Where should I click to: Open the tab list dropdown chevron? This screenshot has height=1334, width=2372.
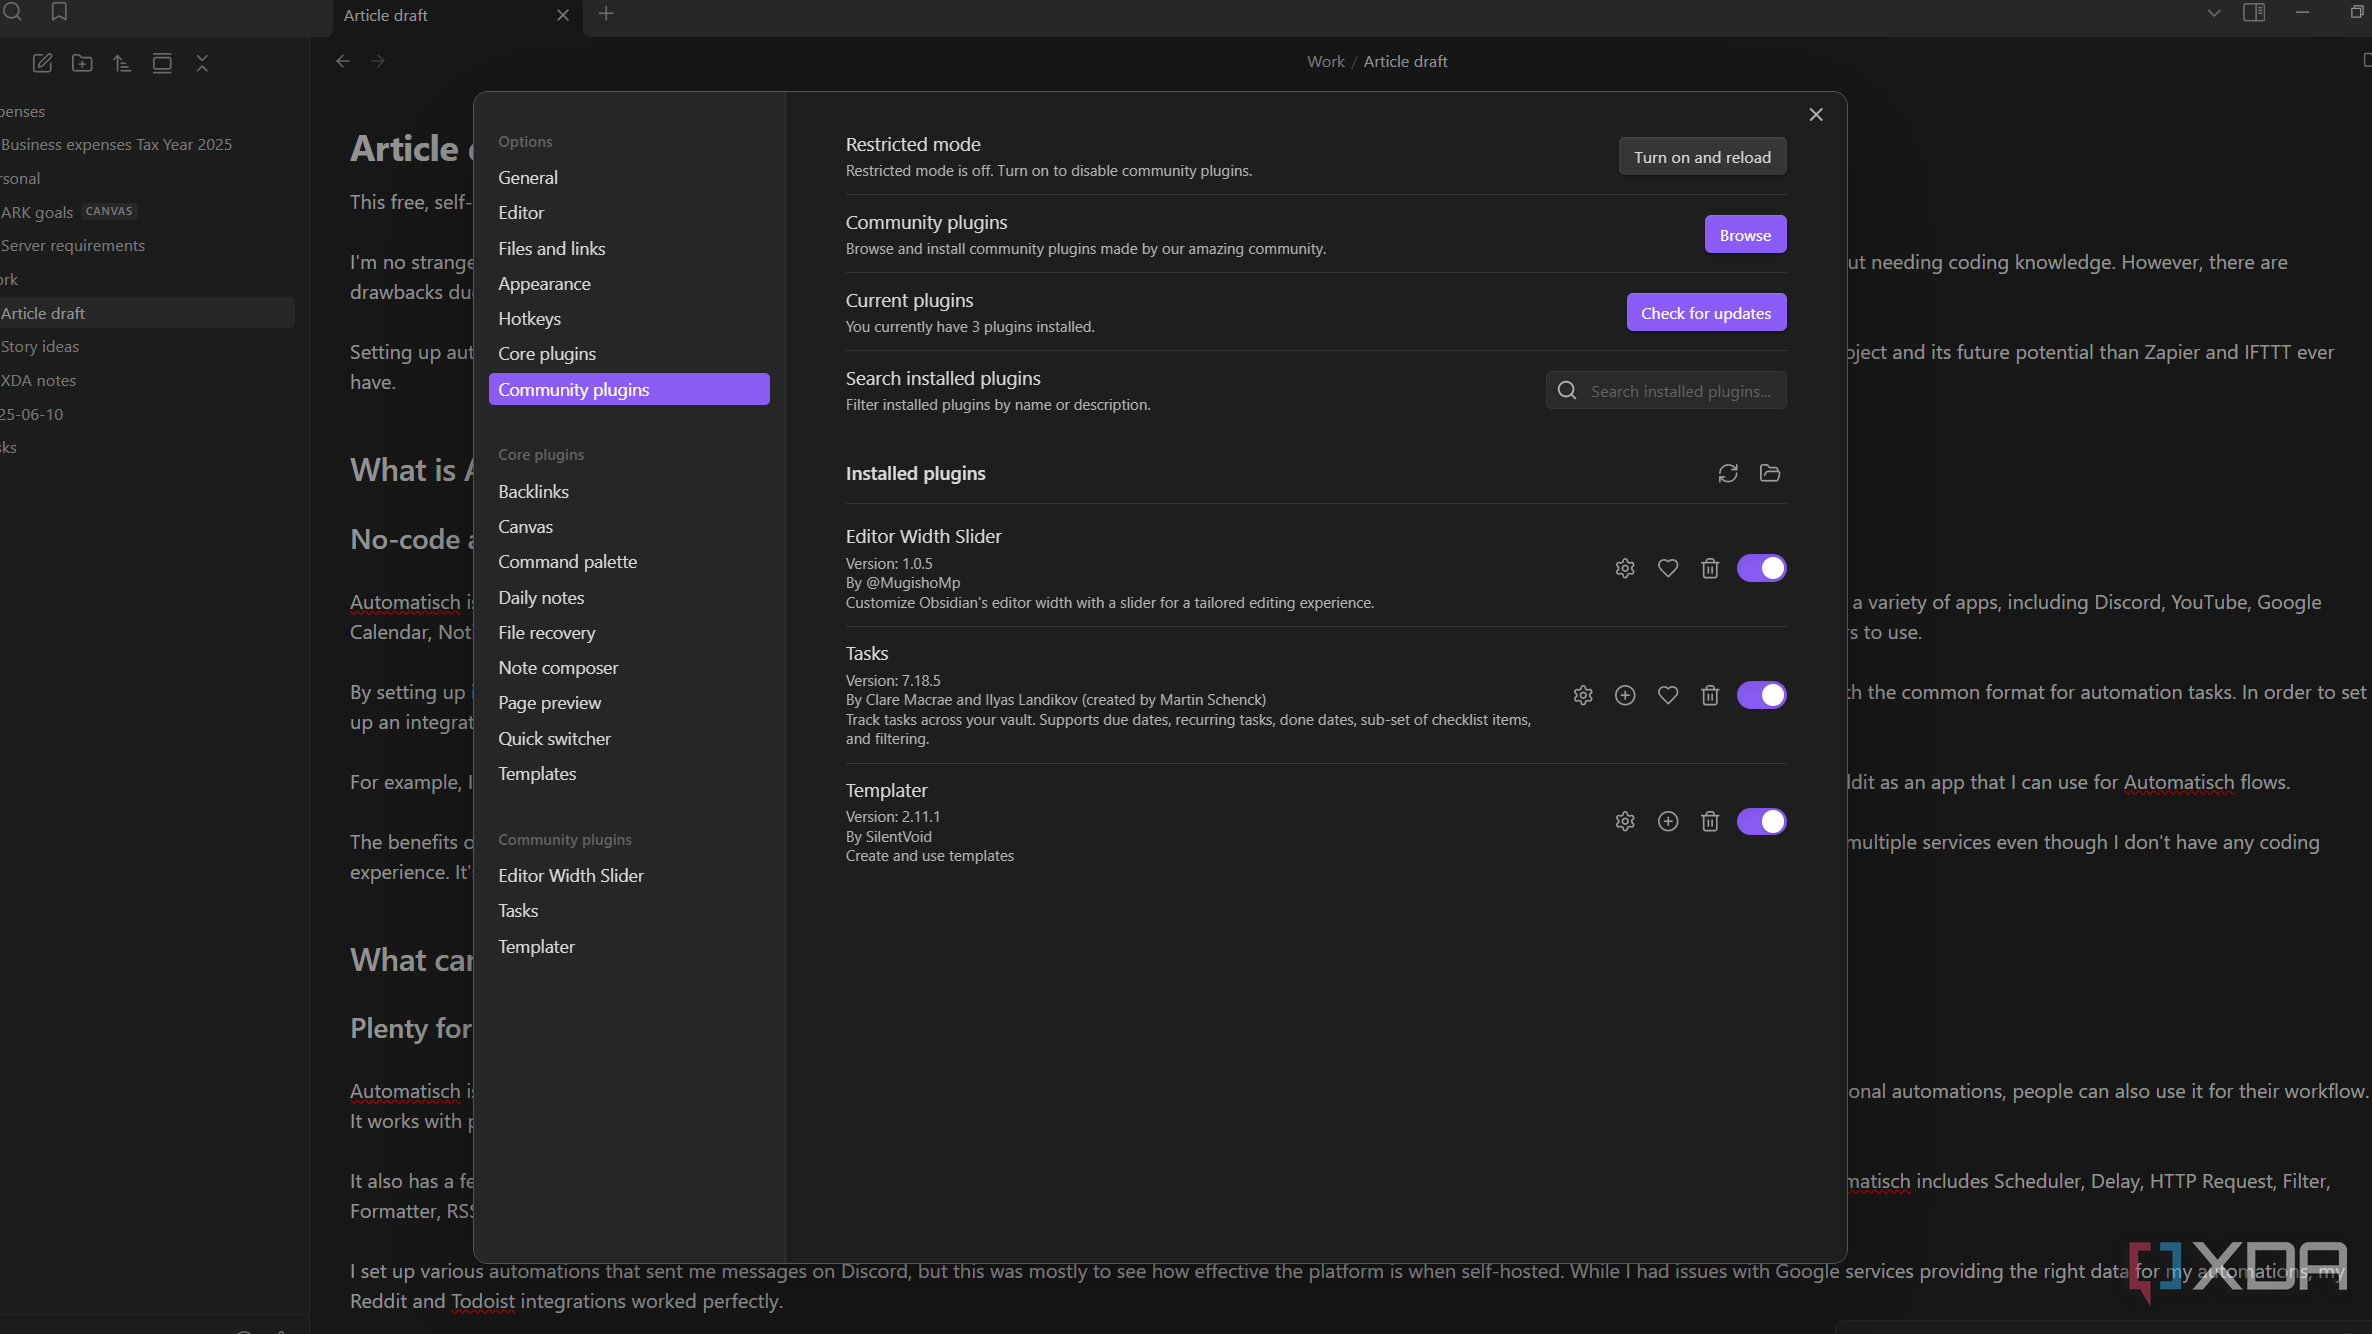pyautogui.click(x=2214, y=13)
